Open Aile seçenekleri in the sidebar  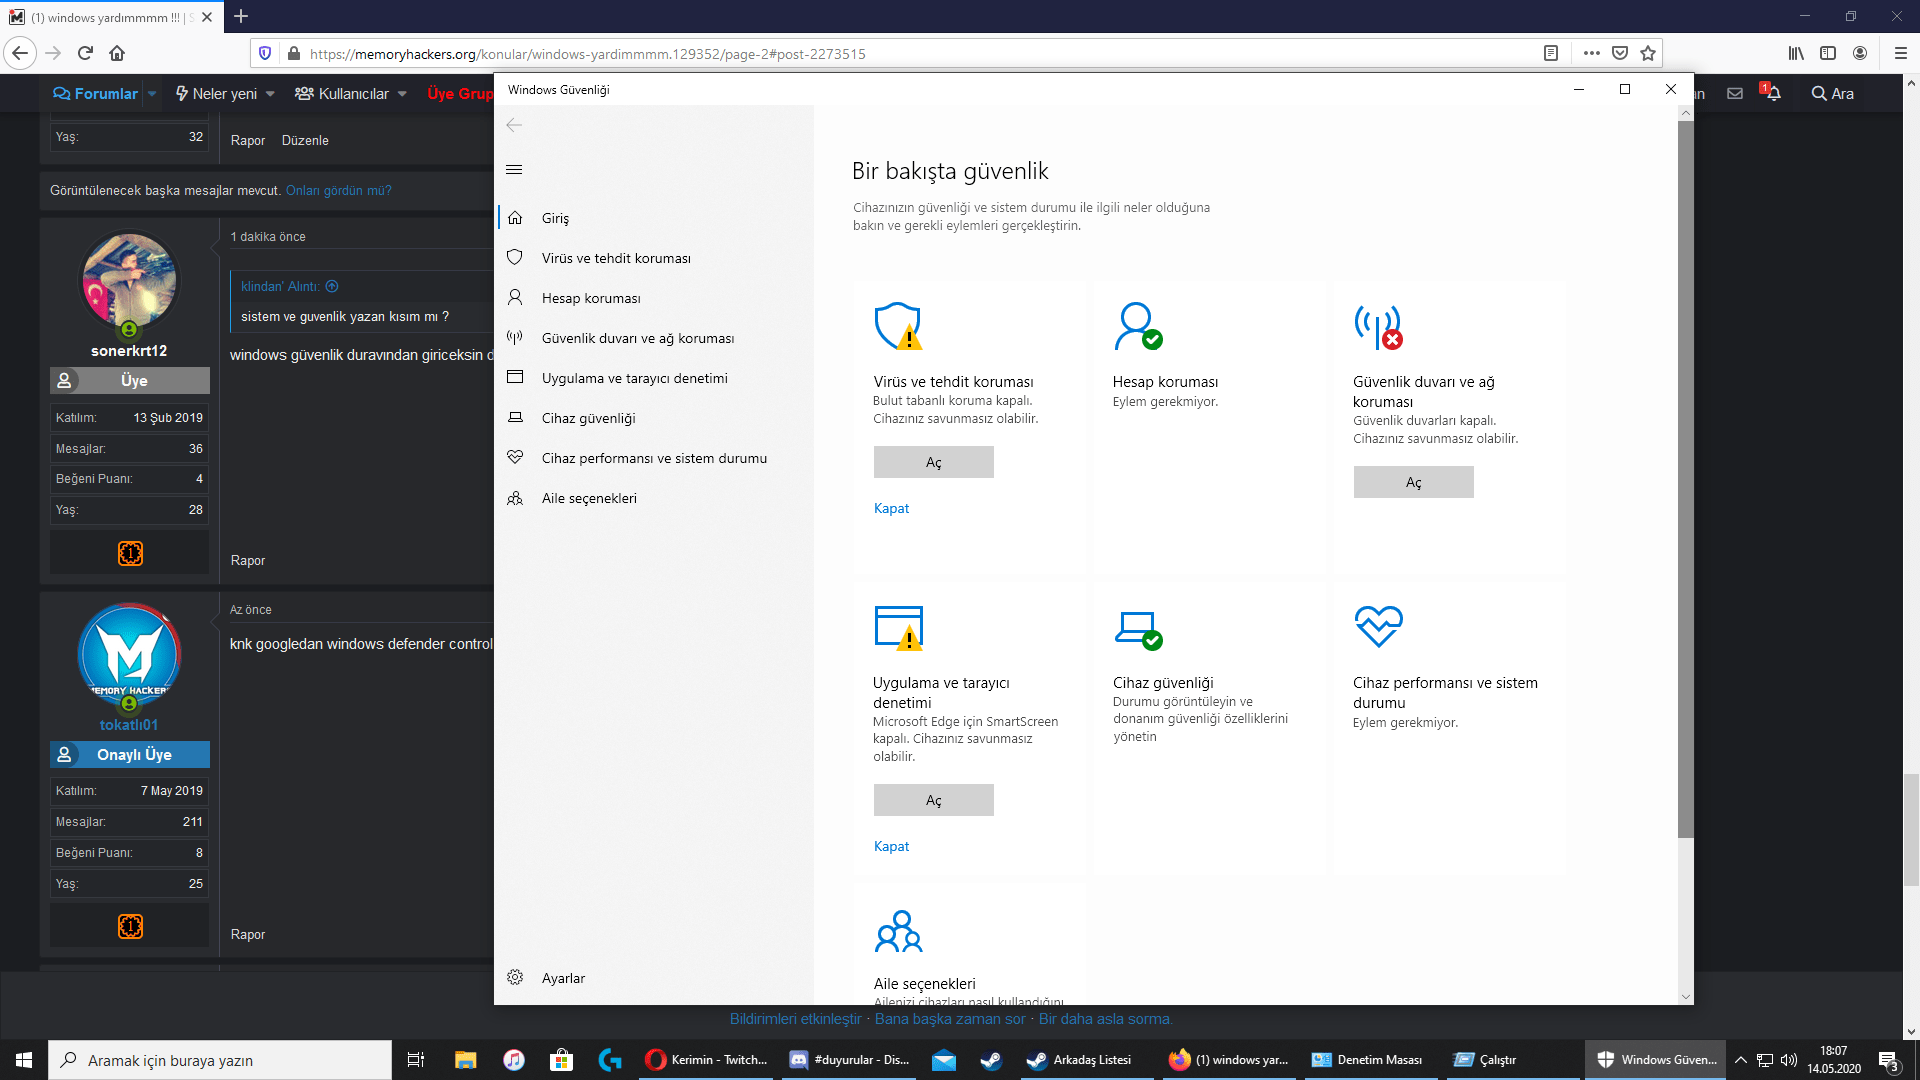click(x=655, y=498)
